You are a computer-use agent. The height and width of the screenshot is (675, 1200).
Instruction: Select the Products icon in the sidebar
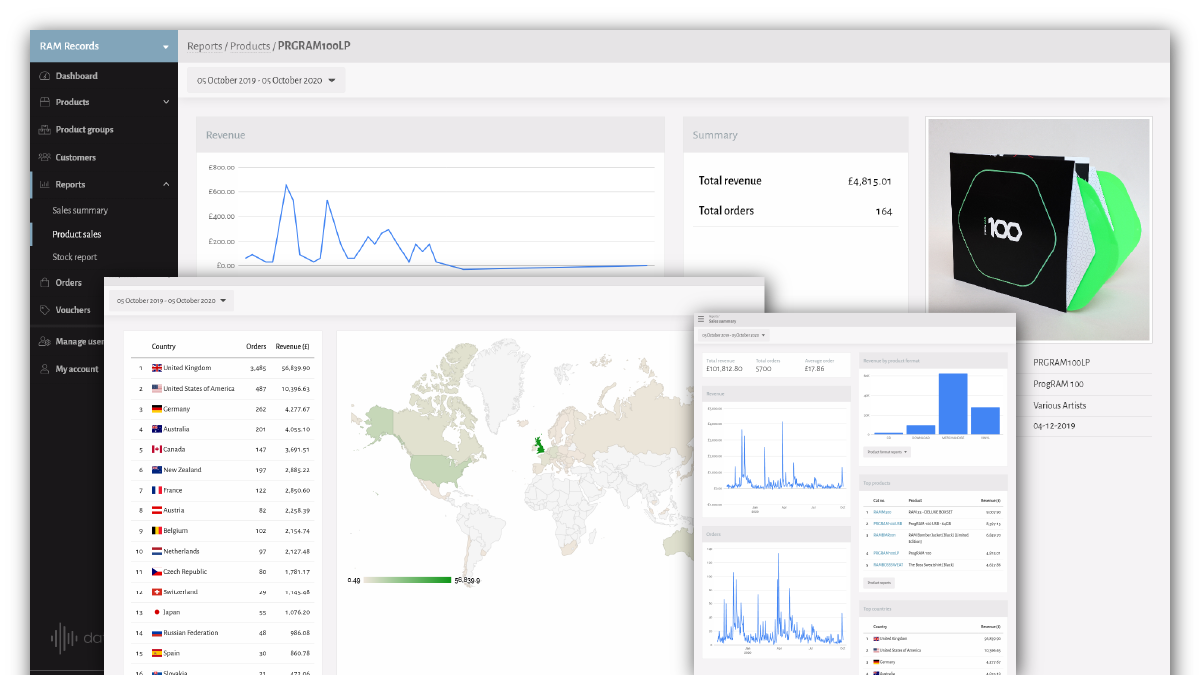(x=45, y=102)
